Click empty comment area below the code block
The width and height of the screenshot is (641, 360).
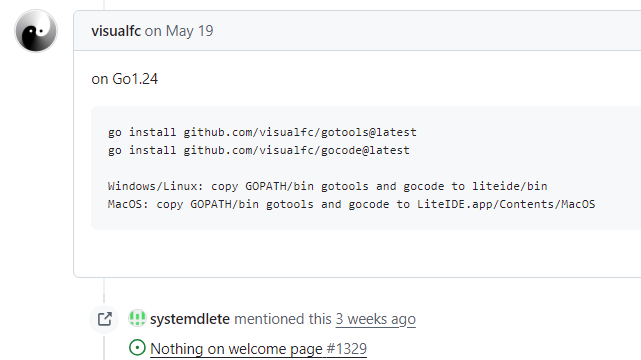point(356,253)
